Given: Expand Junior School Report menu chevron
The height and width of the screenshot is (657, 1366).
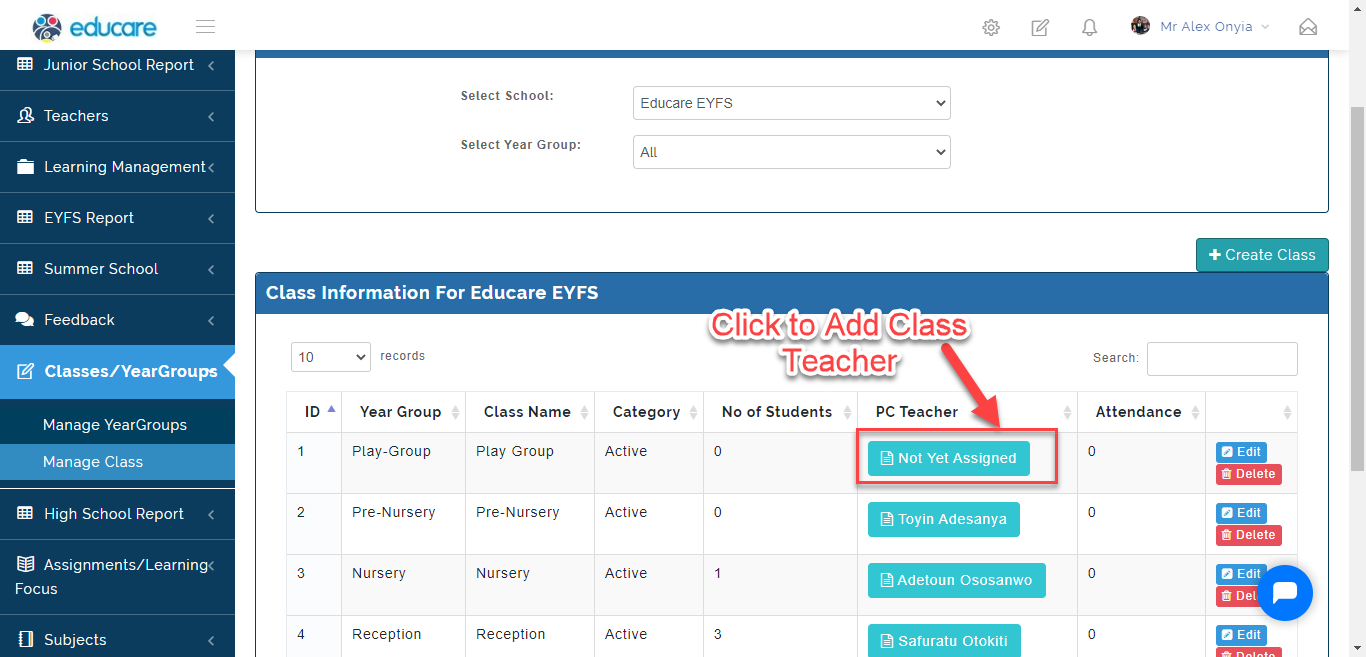Looking at the screenshot, I should (x=211, y=66).
